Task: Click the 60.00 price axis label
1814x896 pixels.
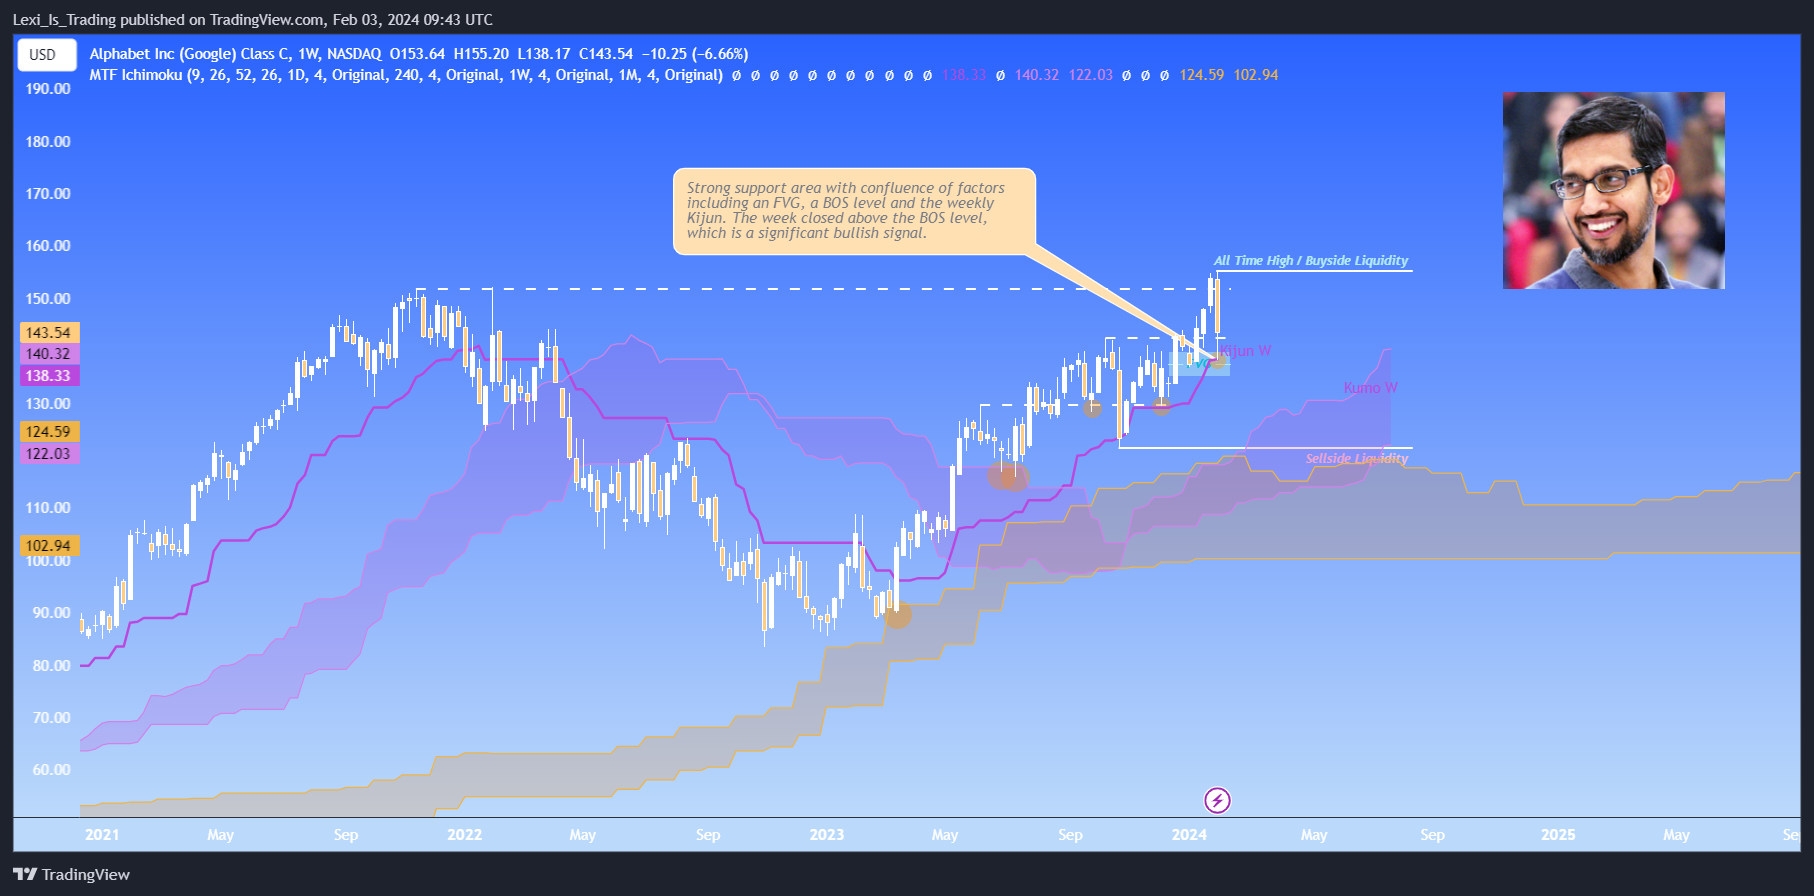Action: (51, 769)
